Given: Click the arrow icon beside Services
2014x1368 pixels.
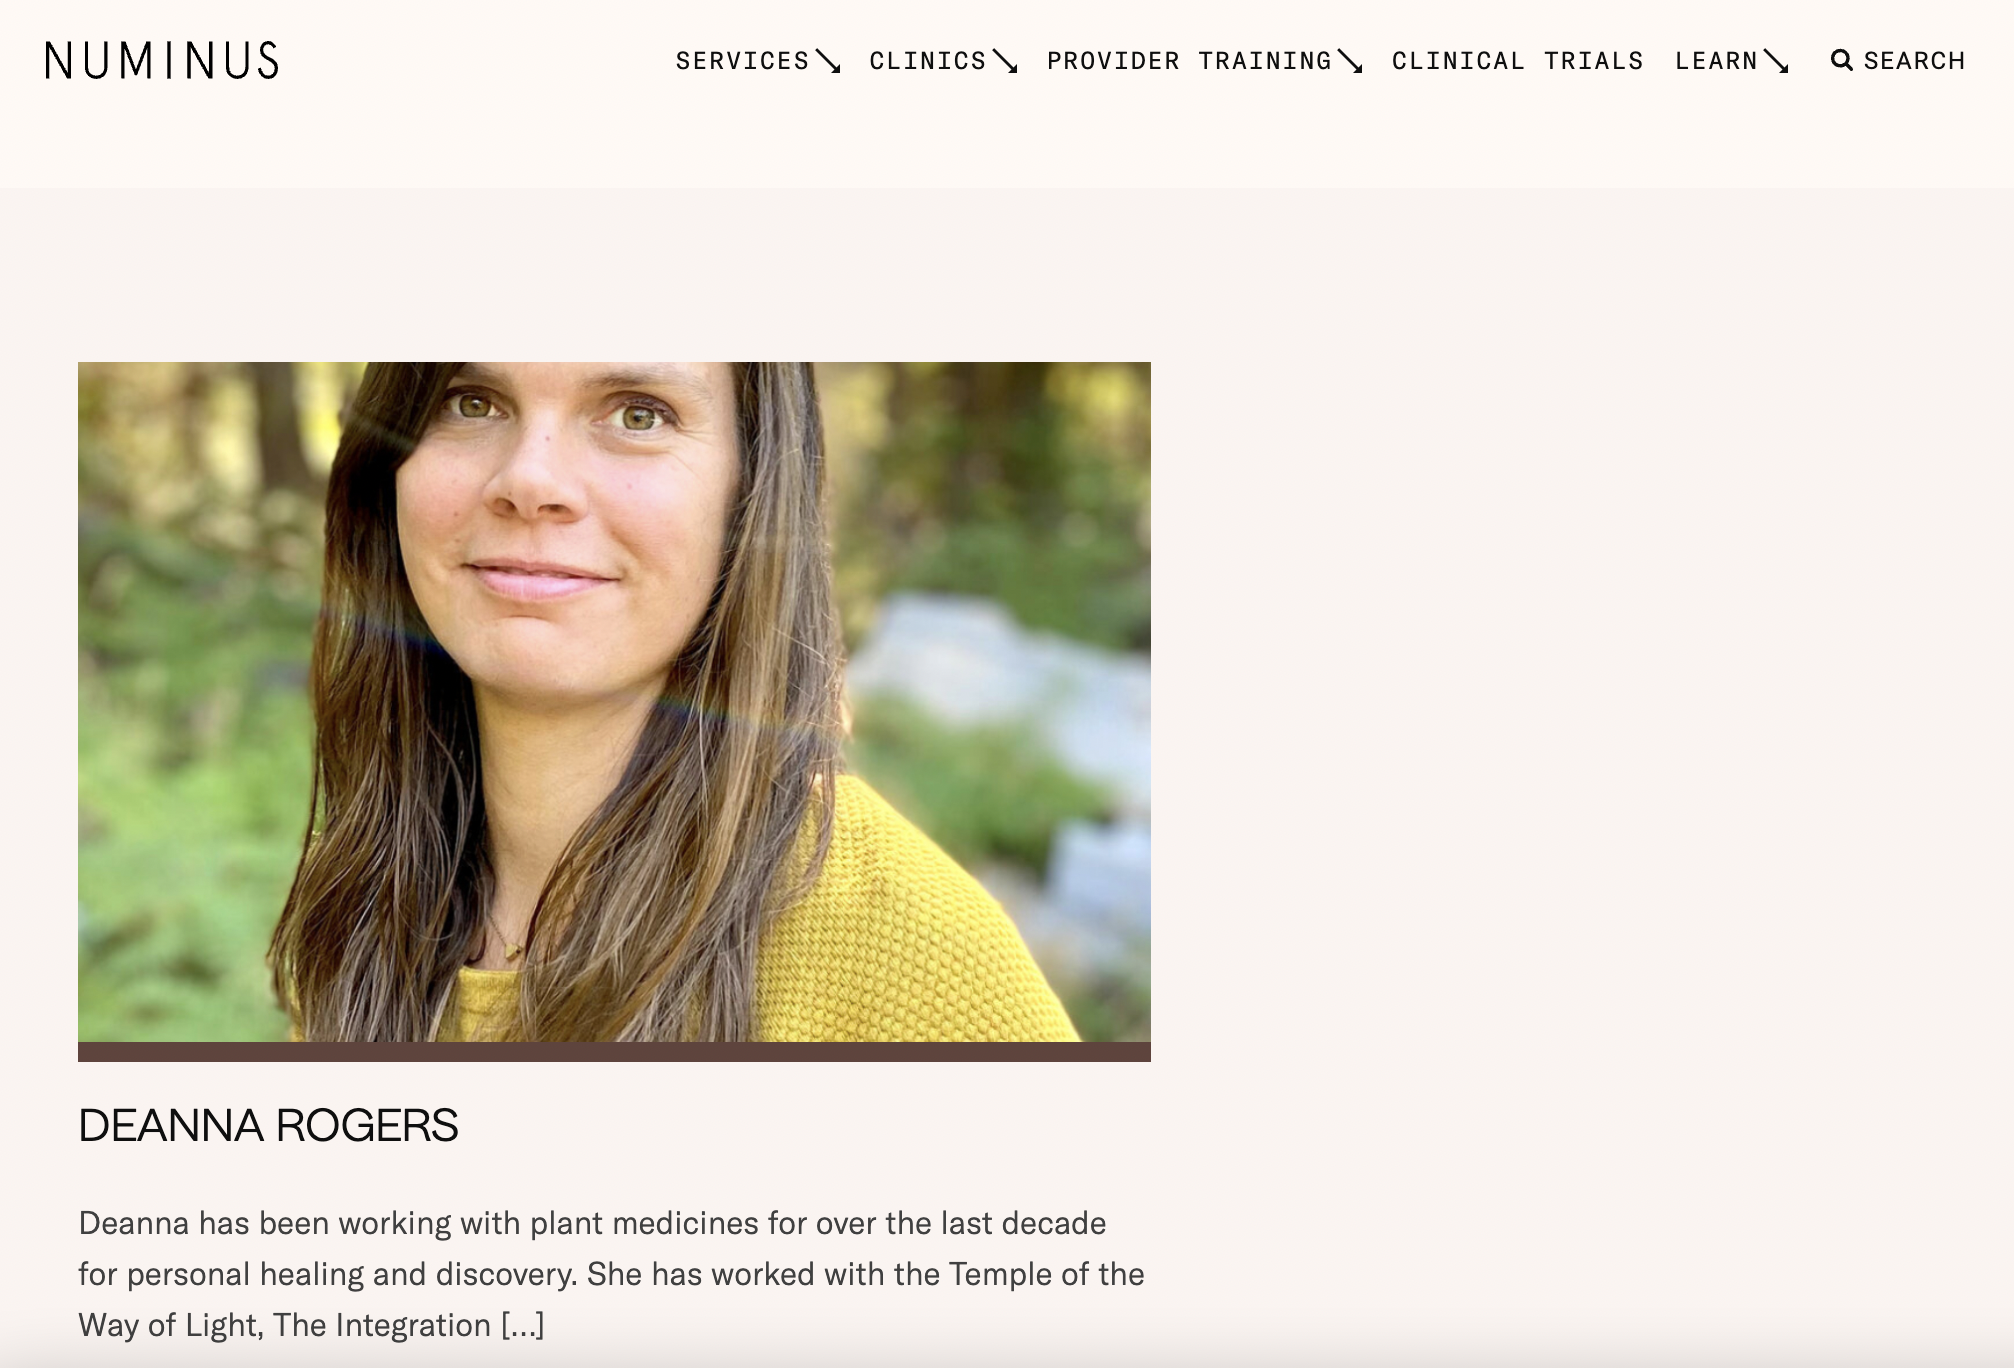Looking at the screenshot, I should (x=828, y=62).
